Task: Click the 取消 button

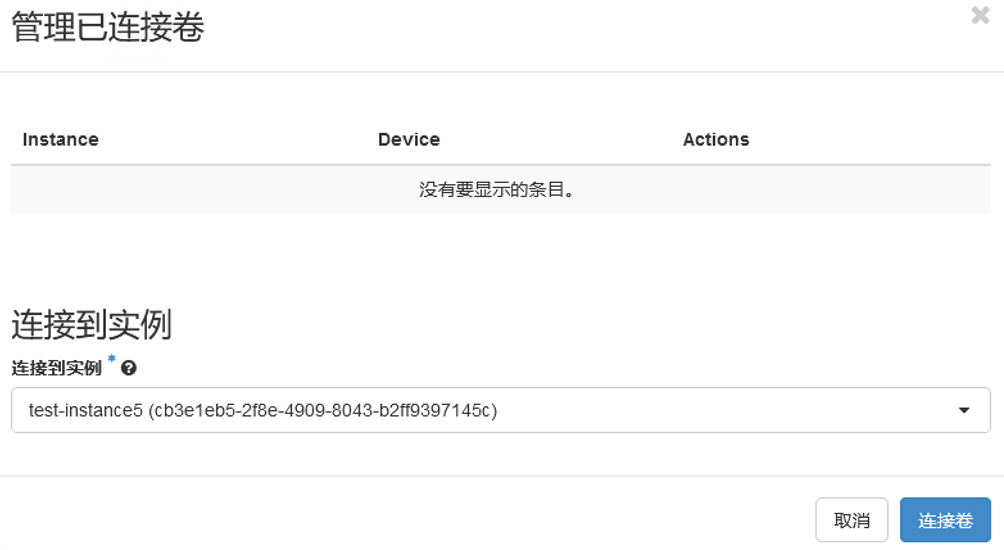Action: click(x=852, y=520)
